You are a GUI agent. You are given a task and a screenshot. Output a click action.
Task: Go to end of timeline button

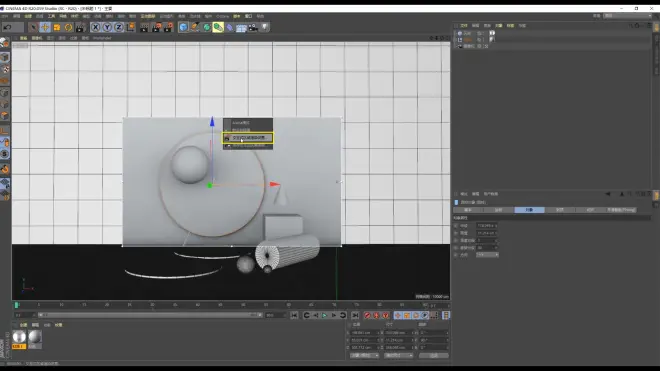tap(355, 315)
